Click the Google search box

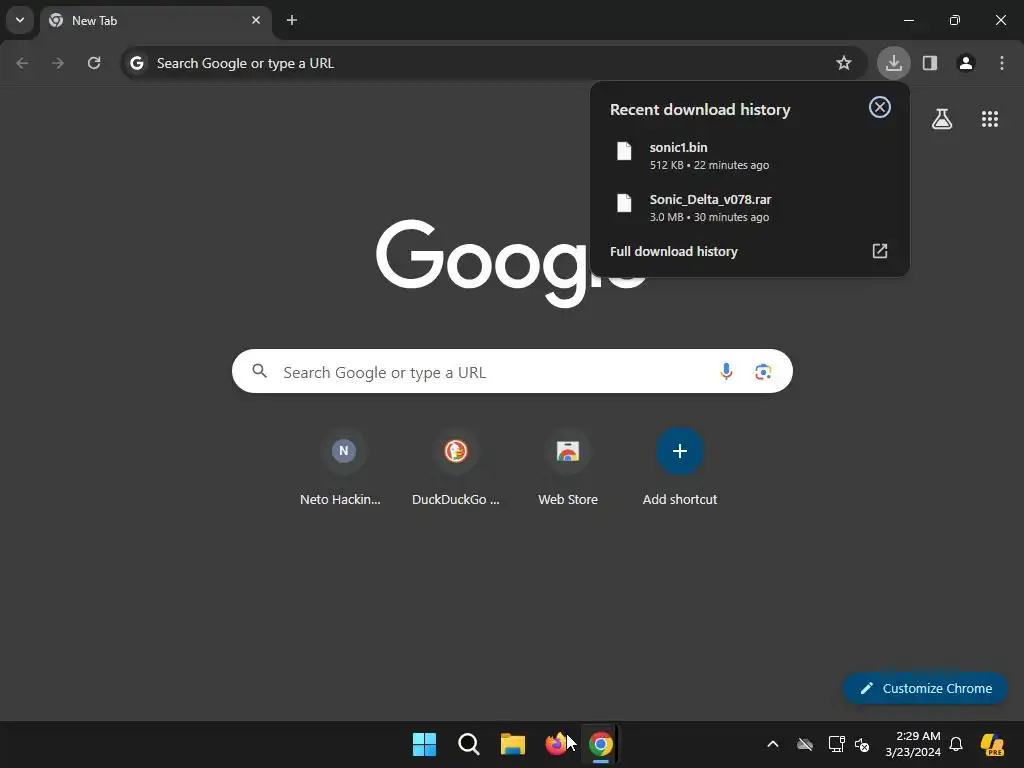click(x=512, y=372)
